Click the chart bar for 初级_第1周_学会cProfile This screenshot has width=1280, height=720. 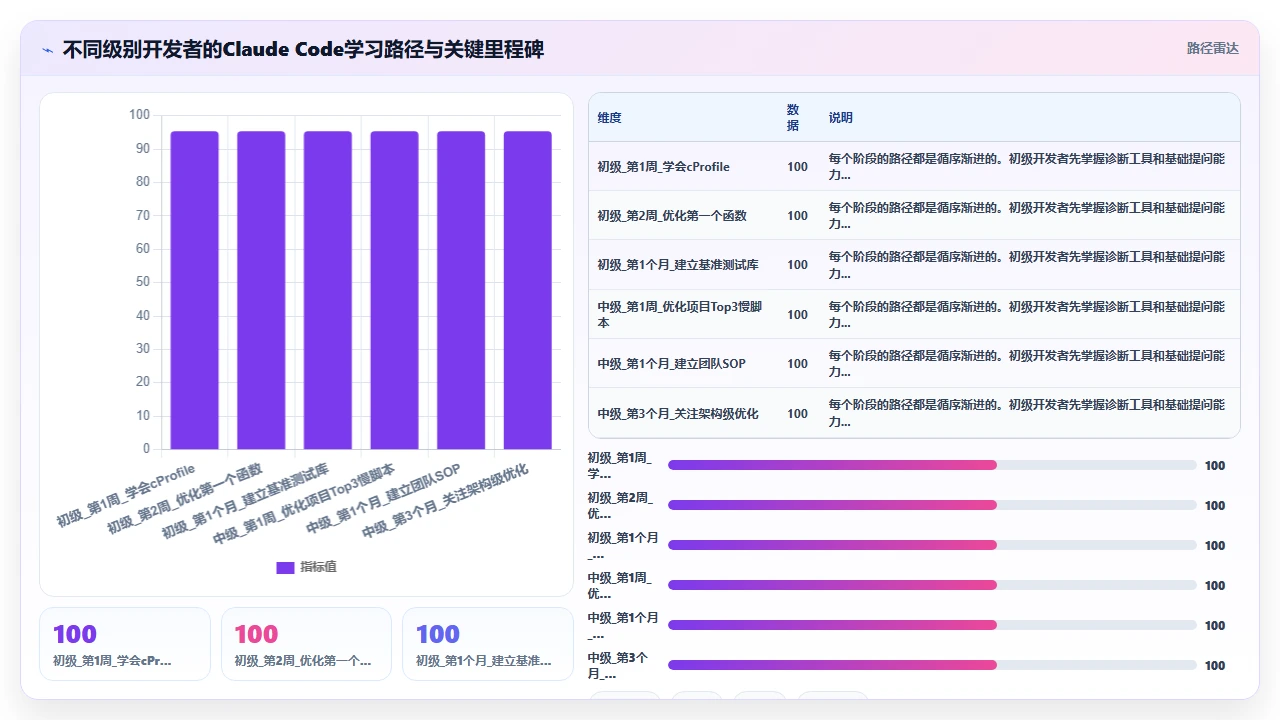click(194, 290)
